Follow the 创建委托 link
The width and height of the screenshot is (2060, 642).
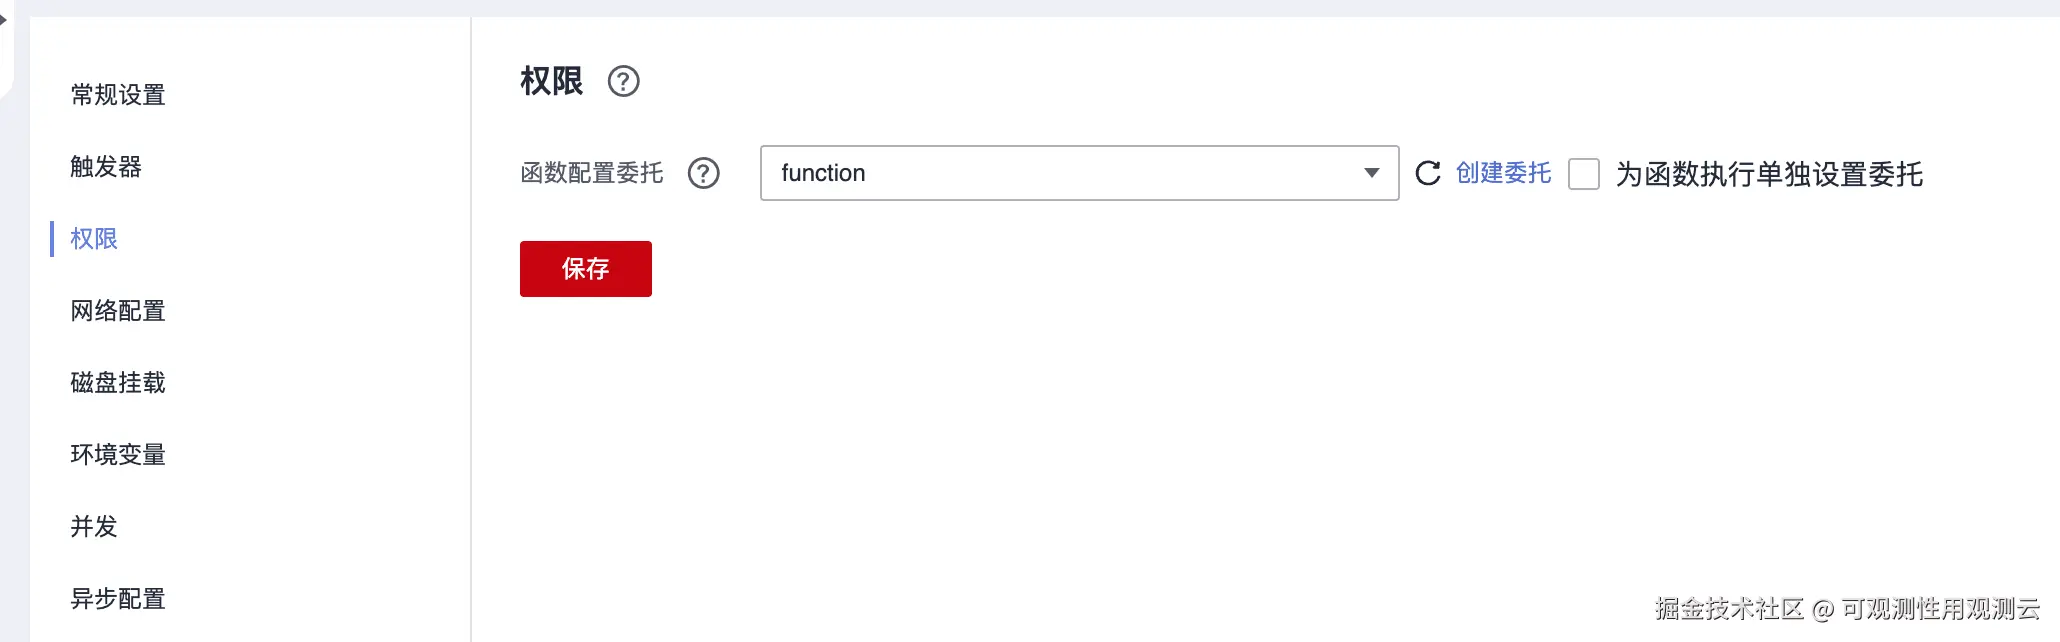(1503, 173)
